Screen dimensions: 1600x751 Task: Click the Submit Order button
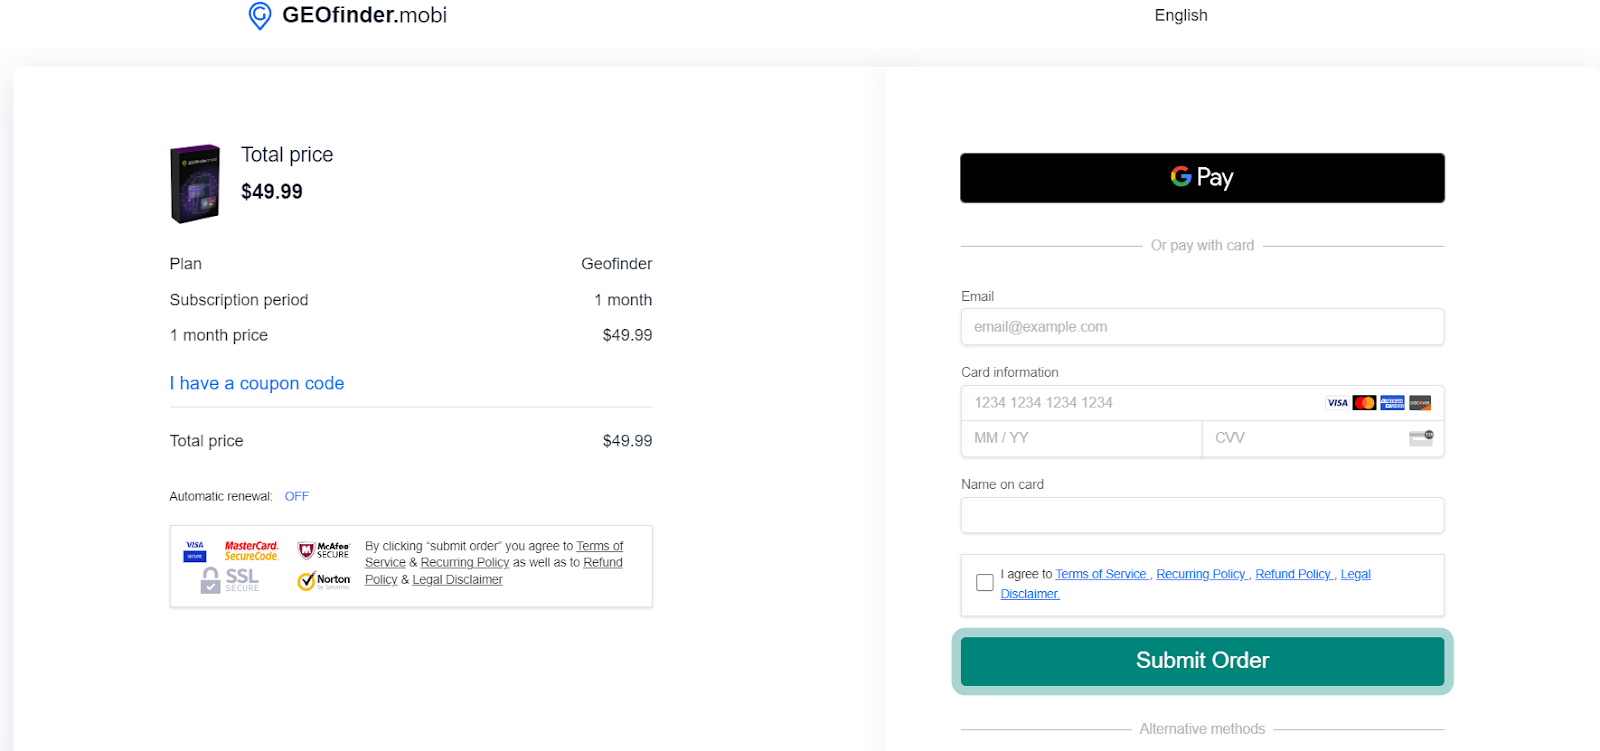(1202, 661)
